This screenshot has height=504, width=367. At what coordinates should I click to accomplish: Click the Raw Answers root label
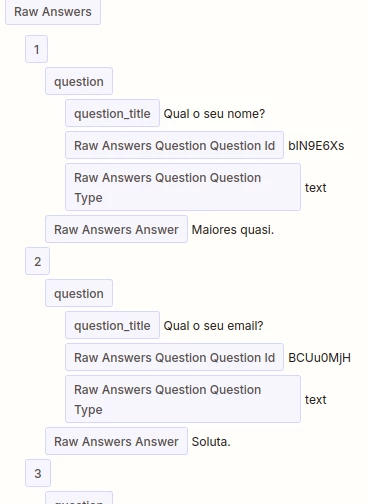(53, 12)
